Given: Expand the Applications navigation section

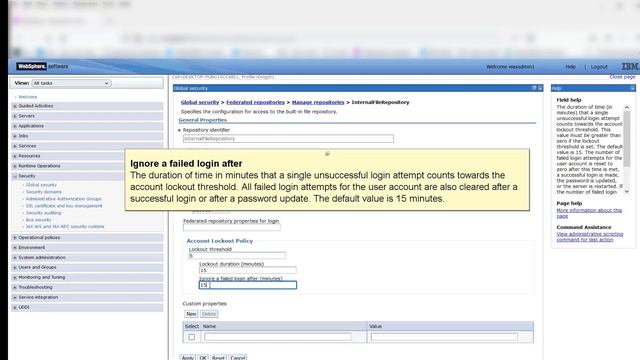Looking at the screenshot, I should pos(15,126).
